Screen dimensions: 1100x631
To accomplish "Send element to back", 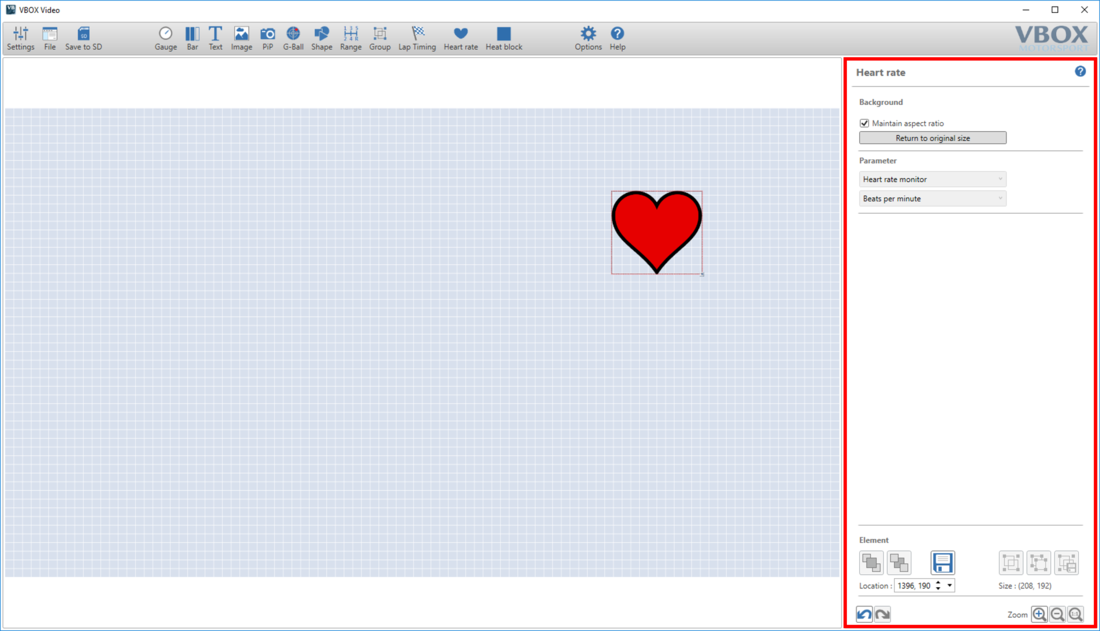I will [899, 562].
